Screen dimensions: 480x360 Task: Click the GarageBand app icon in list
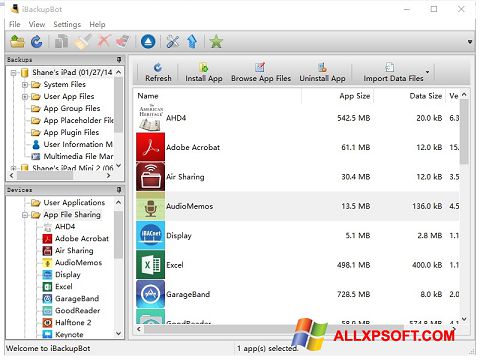[x=151, y=294]
